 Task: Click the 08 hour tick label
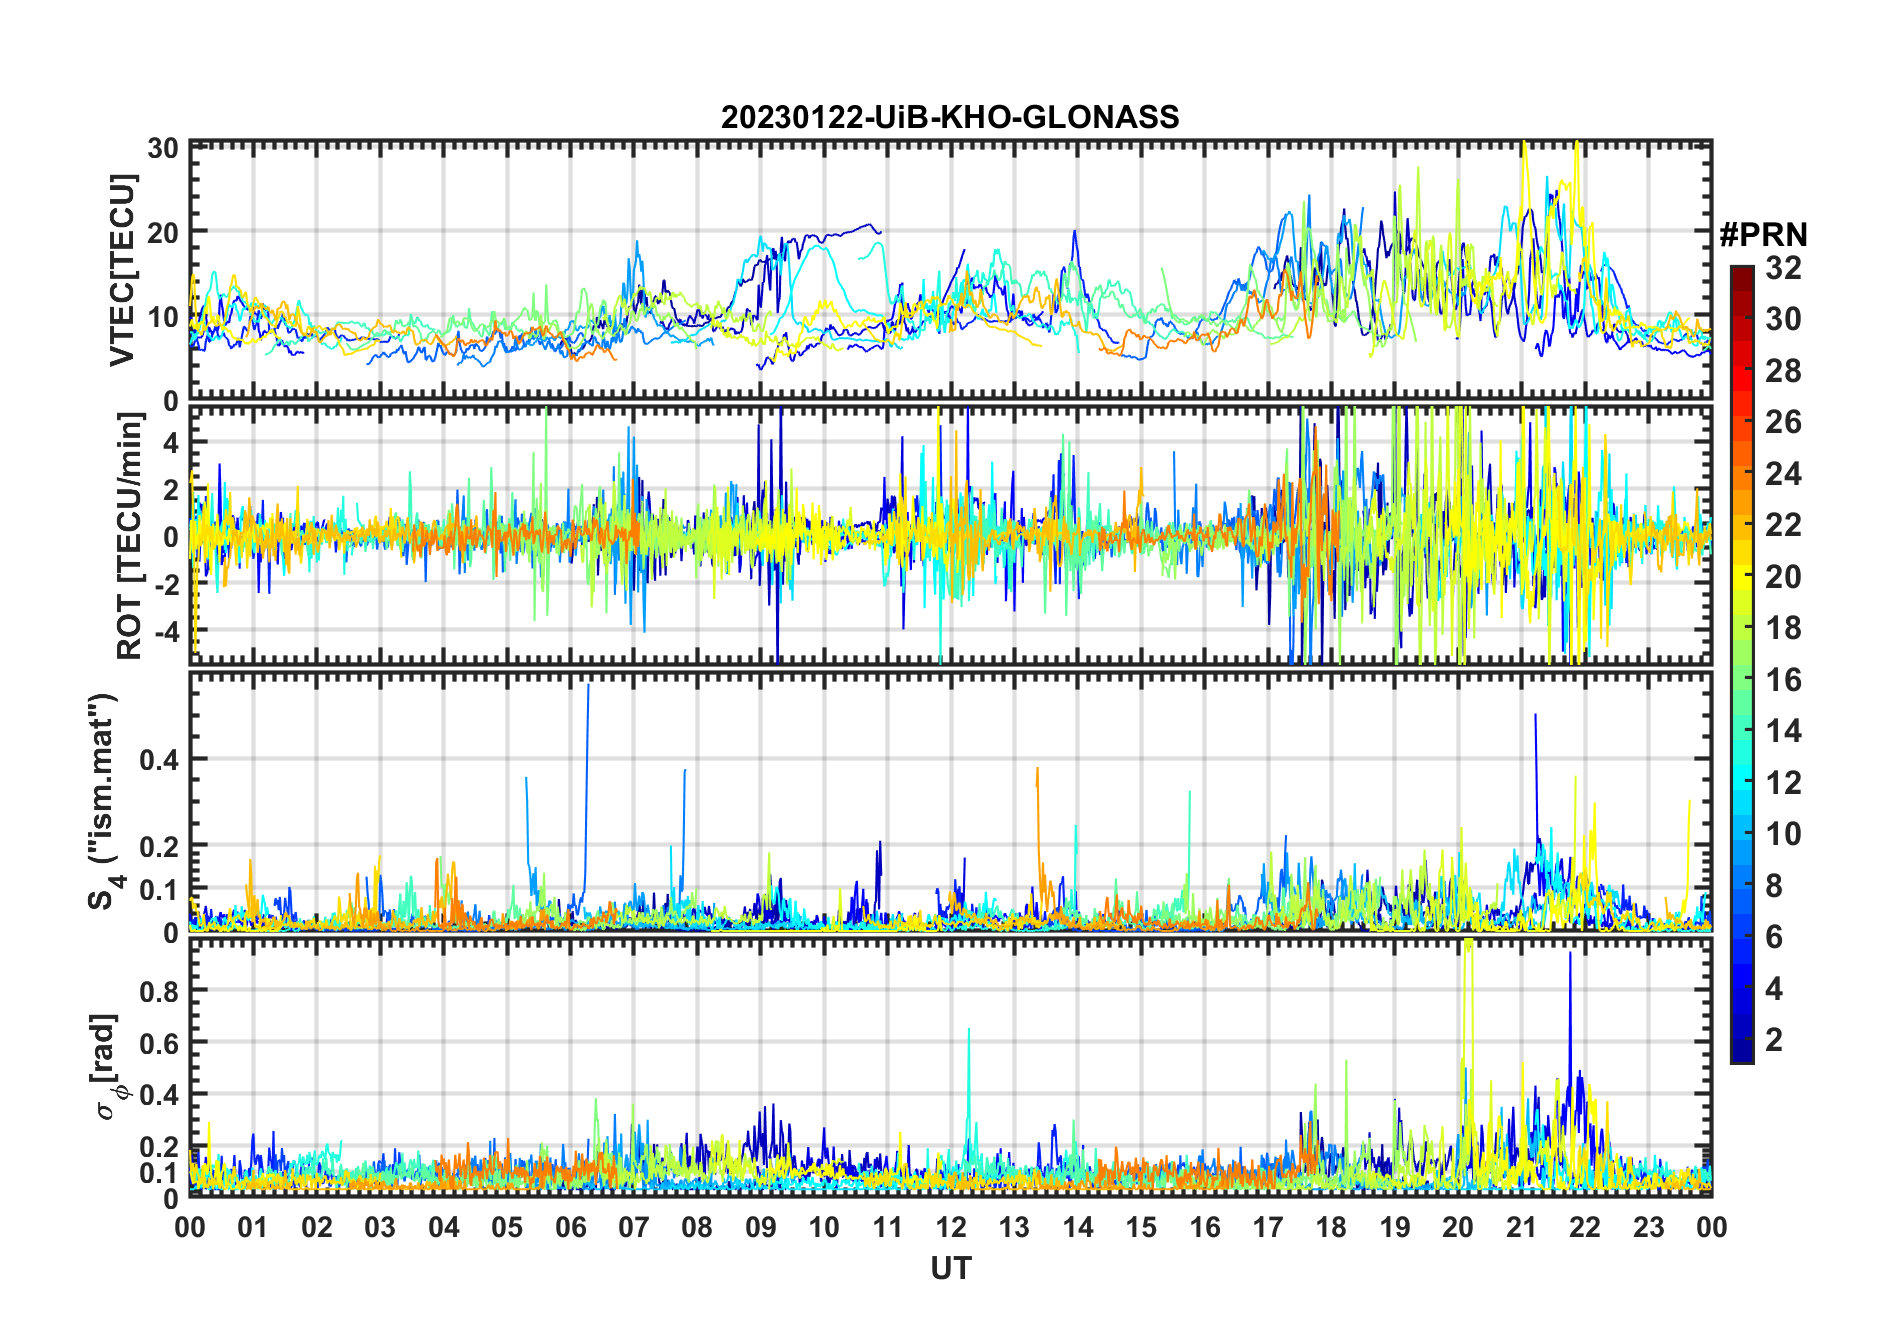pyautogui.click(x=697, y=1227)
